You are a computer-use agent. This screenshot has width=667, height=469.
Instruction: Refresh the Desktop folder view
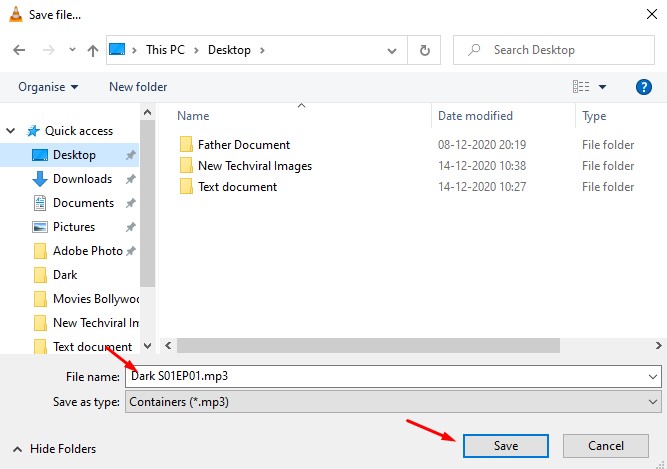pyautogui.click(x=424, y=51)
